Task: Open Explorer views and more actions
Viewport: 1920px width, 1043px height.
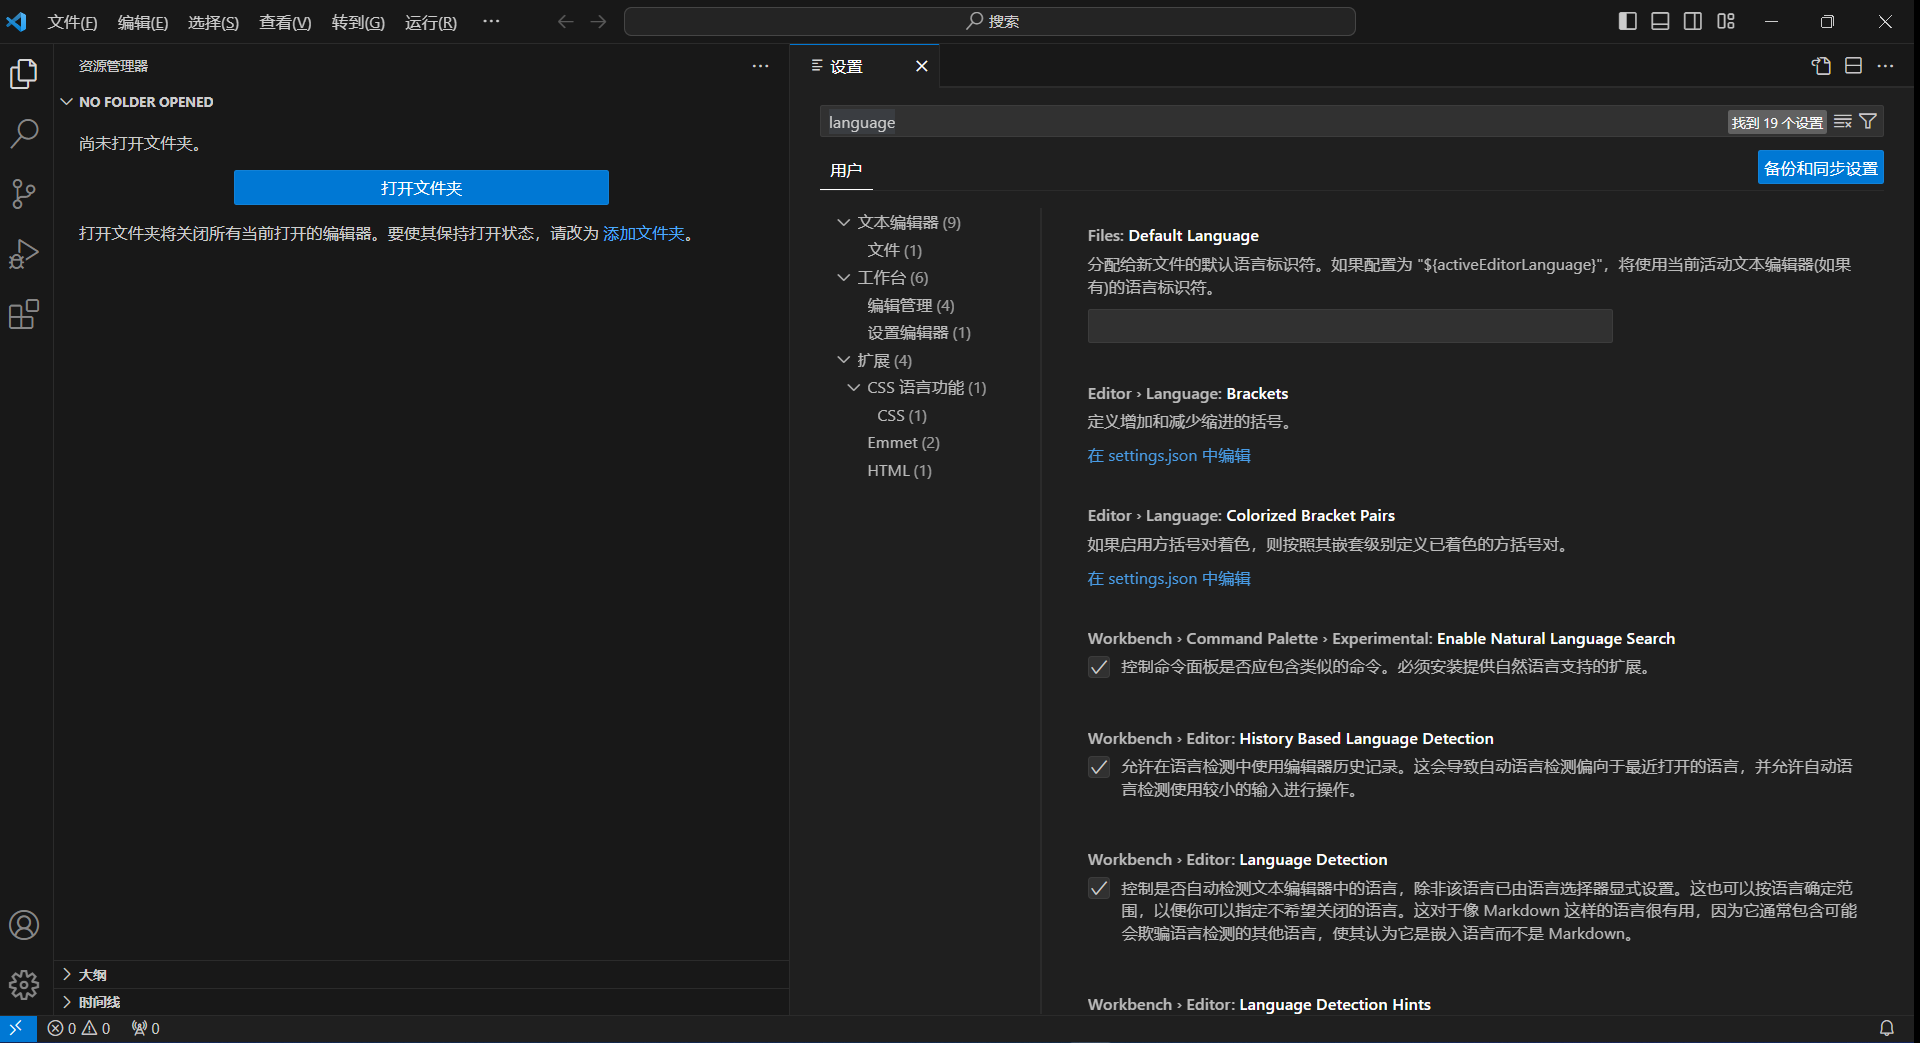Action: pos(760,66)
